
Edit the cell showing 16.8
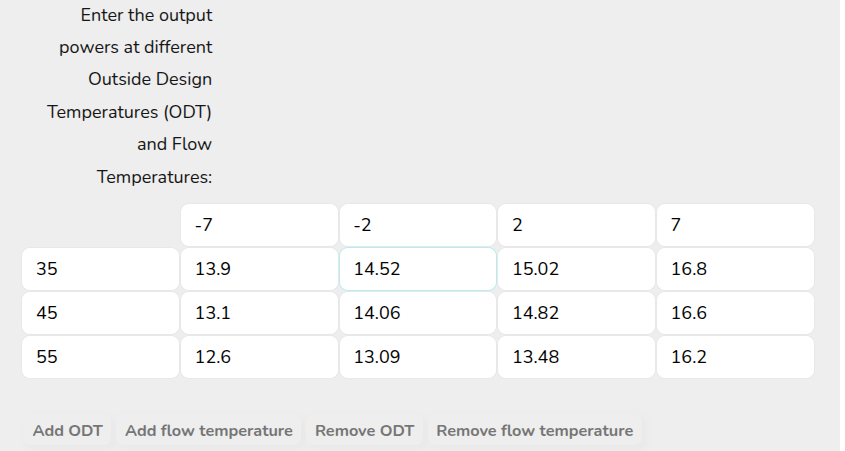[735, 269]
